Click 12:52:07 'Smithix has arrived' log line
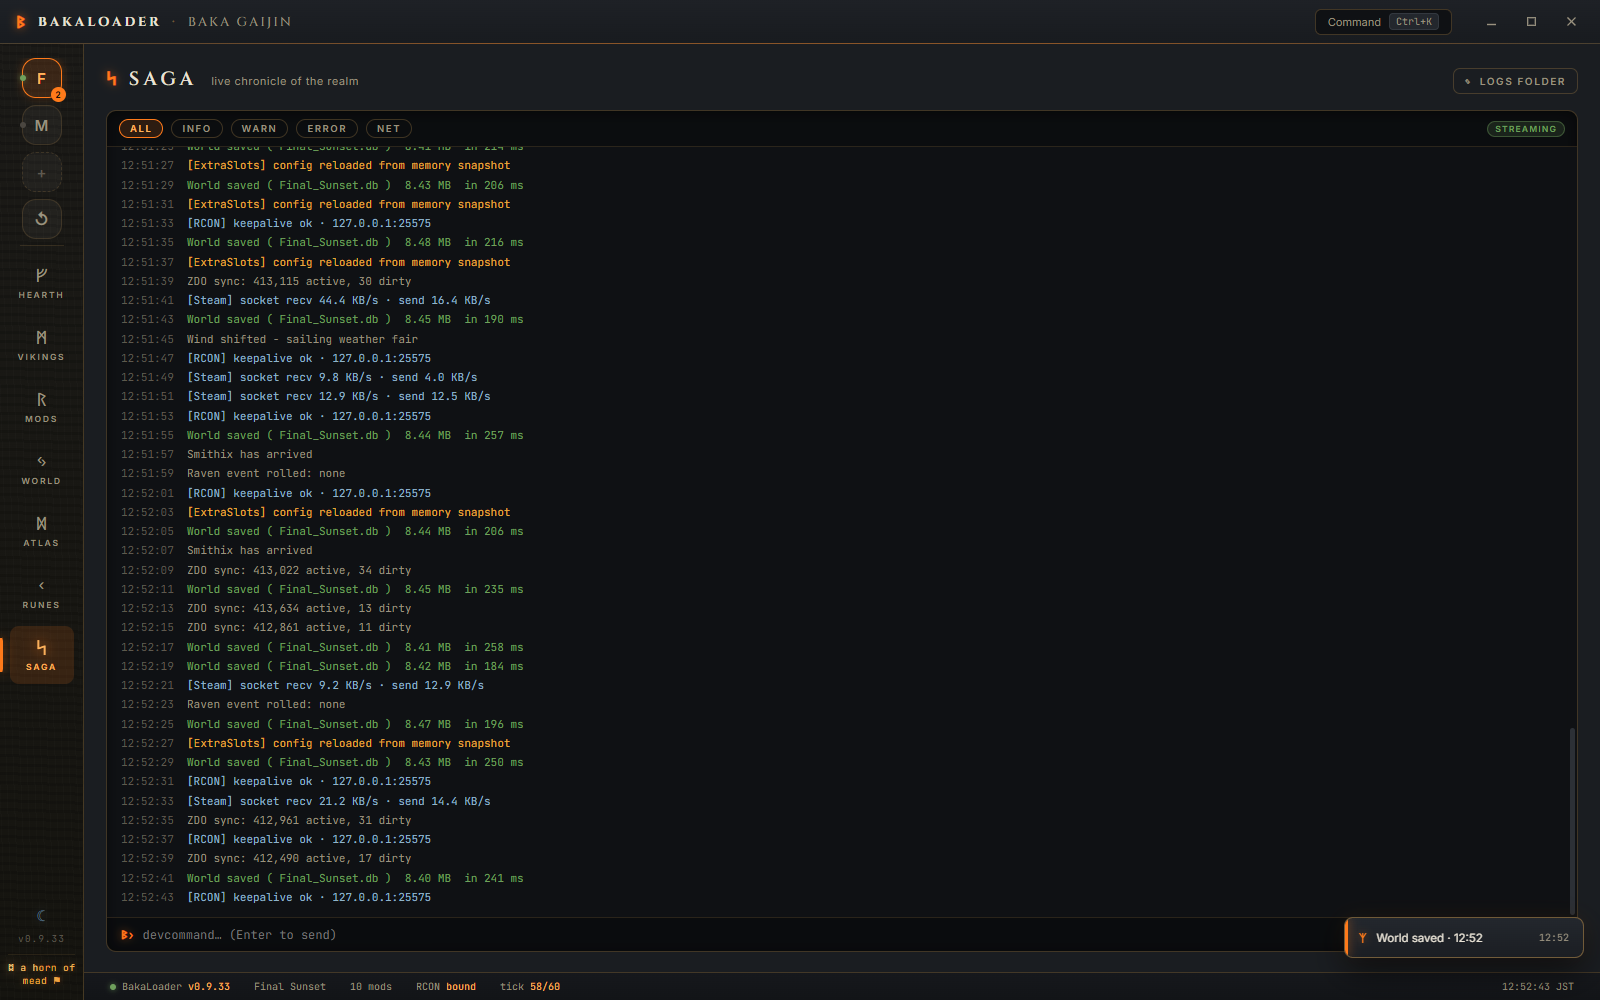This screenshot has height=1000, width=1600. click(250, 551)
